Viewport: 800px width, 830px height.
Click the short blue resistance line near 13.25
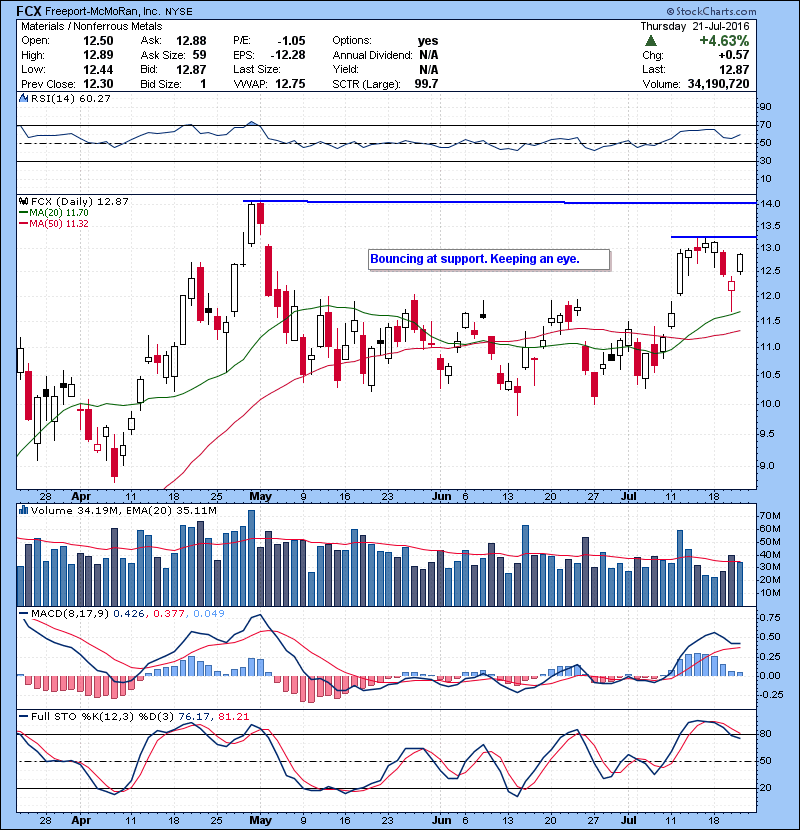714,237
